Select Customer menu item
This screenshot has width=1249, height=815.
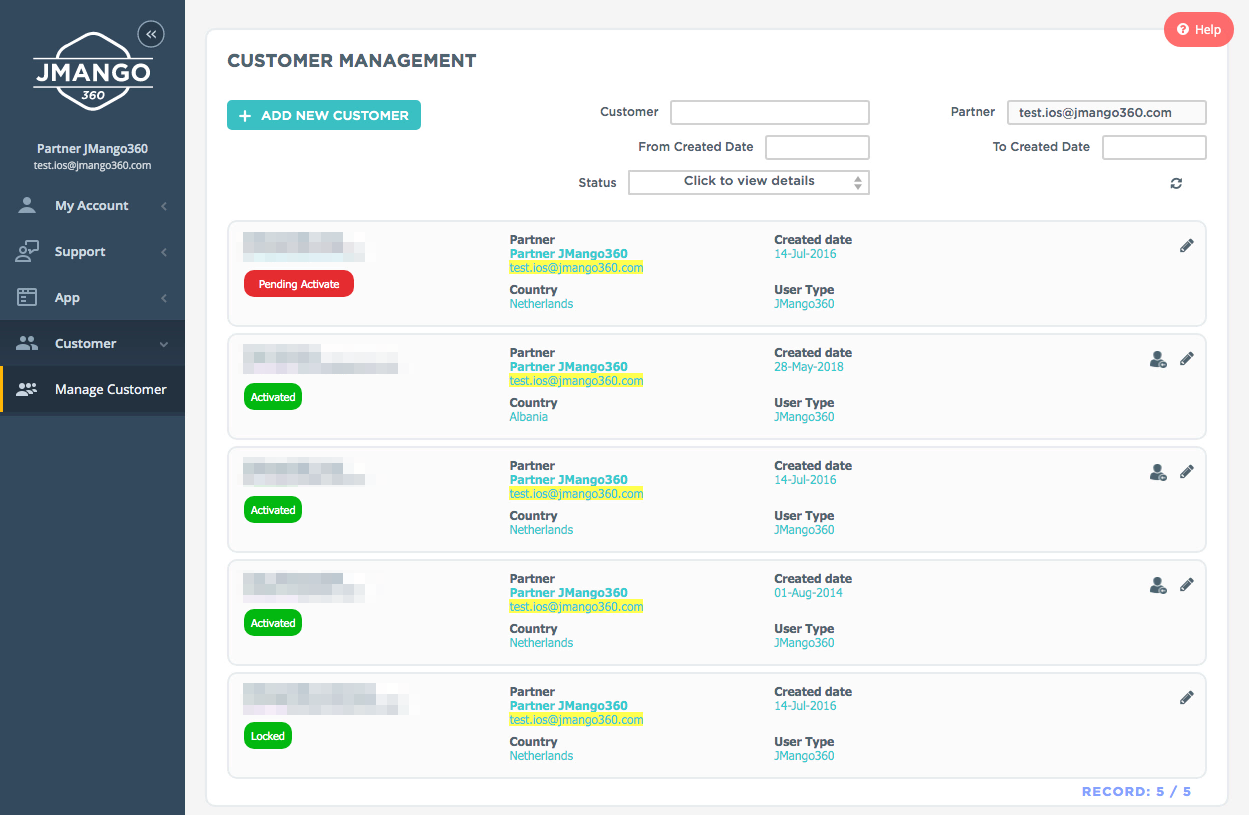pyautogui.click(x=92, y=343)
